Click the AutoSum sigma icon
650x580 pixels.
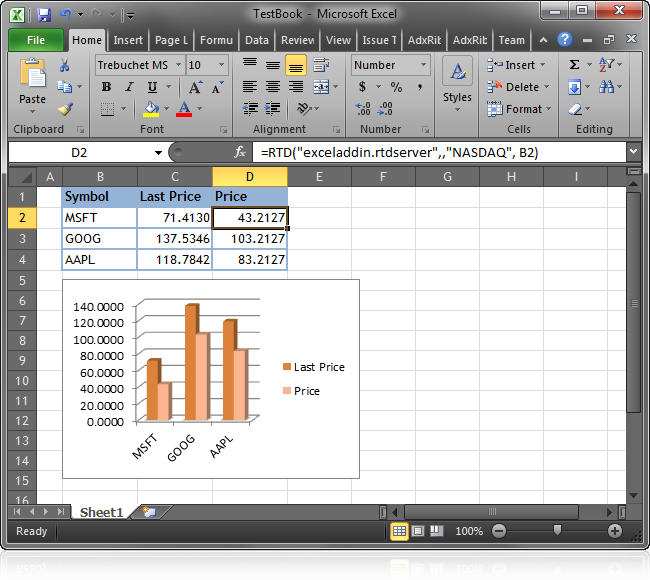(x=574, y=65)
